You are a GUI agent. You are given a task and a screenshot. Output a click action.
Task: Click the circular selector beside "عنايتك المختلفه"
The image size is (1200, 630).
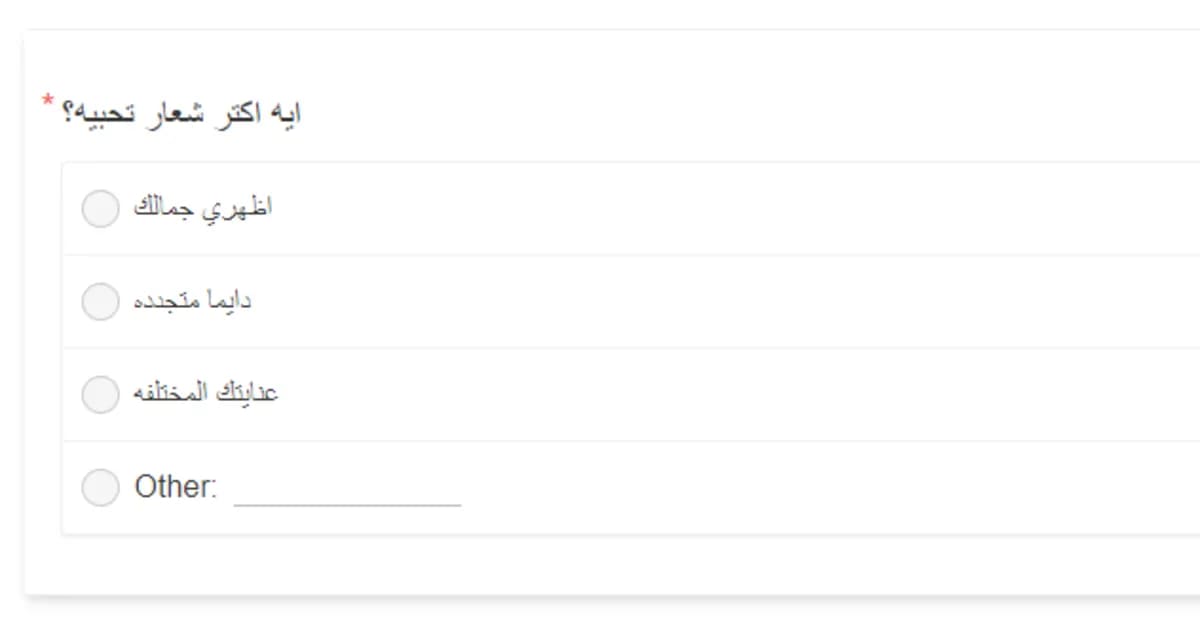tap(100, 394)
